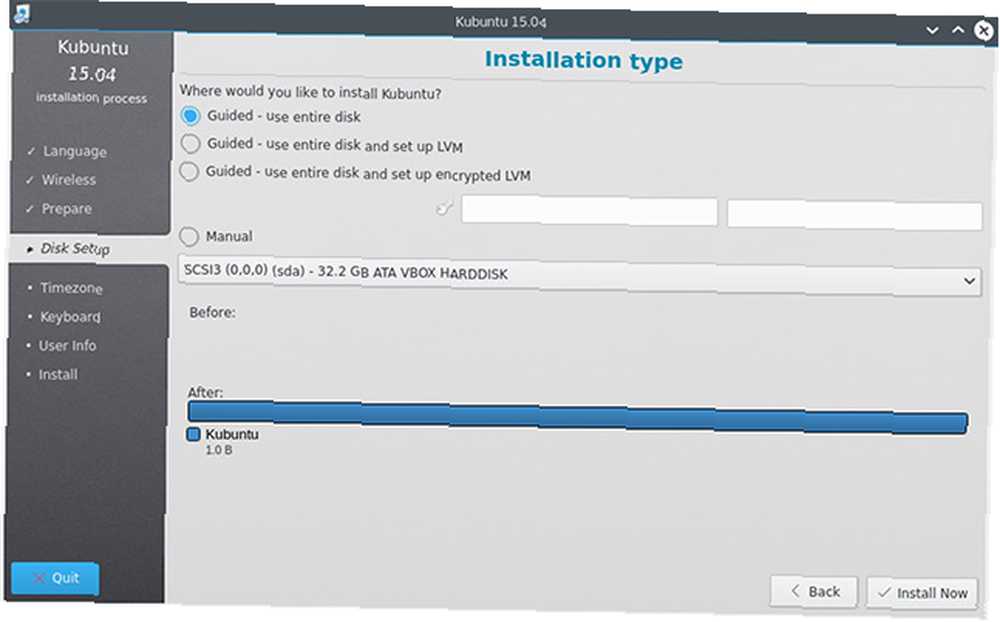
Task: Click 'Where would you like to install Kubuntu?'
Action: 310,92
